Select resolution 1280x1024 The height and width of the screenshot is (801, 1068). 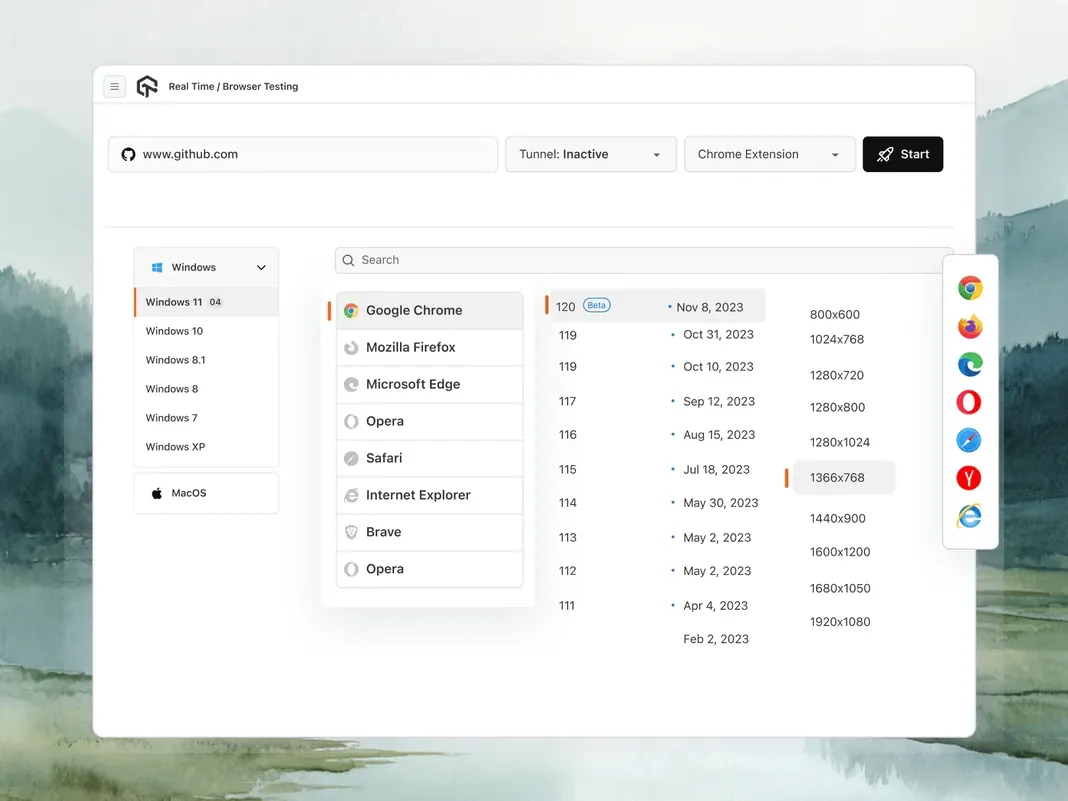pyautogui.click(x=839, y=442)
